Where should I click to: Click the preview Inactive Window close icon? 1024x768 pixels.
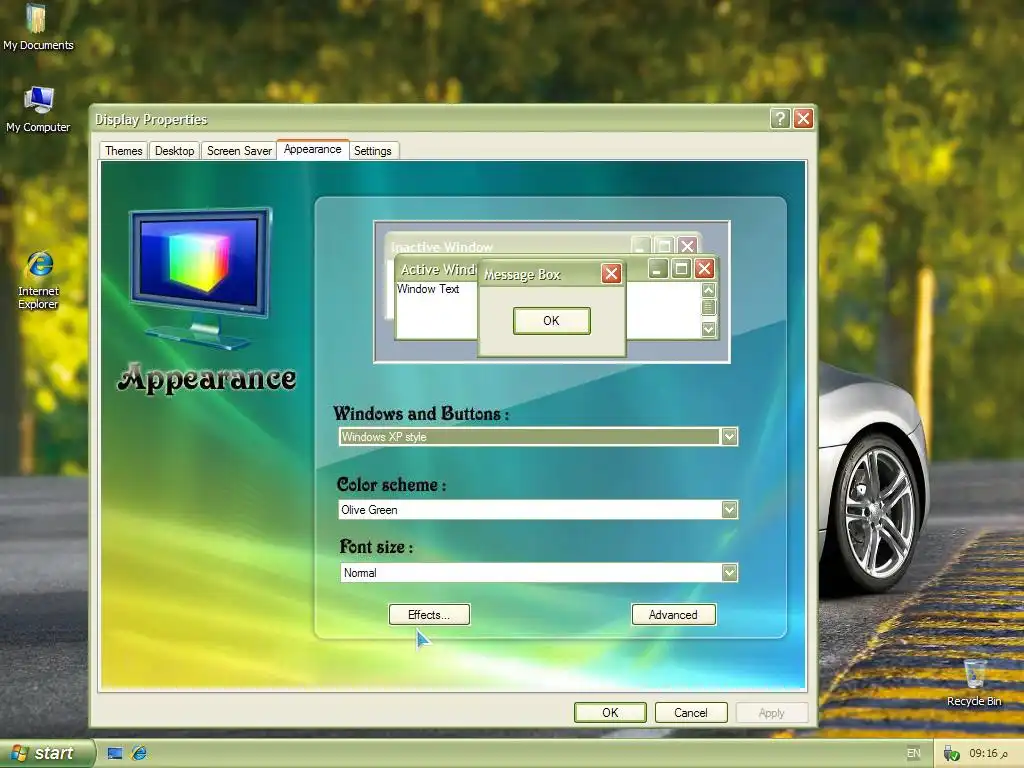click(687, 246)
